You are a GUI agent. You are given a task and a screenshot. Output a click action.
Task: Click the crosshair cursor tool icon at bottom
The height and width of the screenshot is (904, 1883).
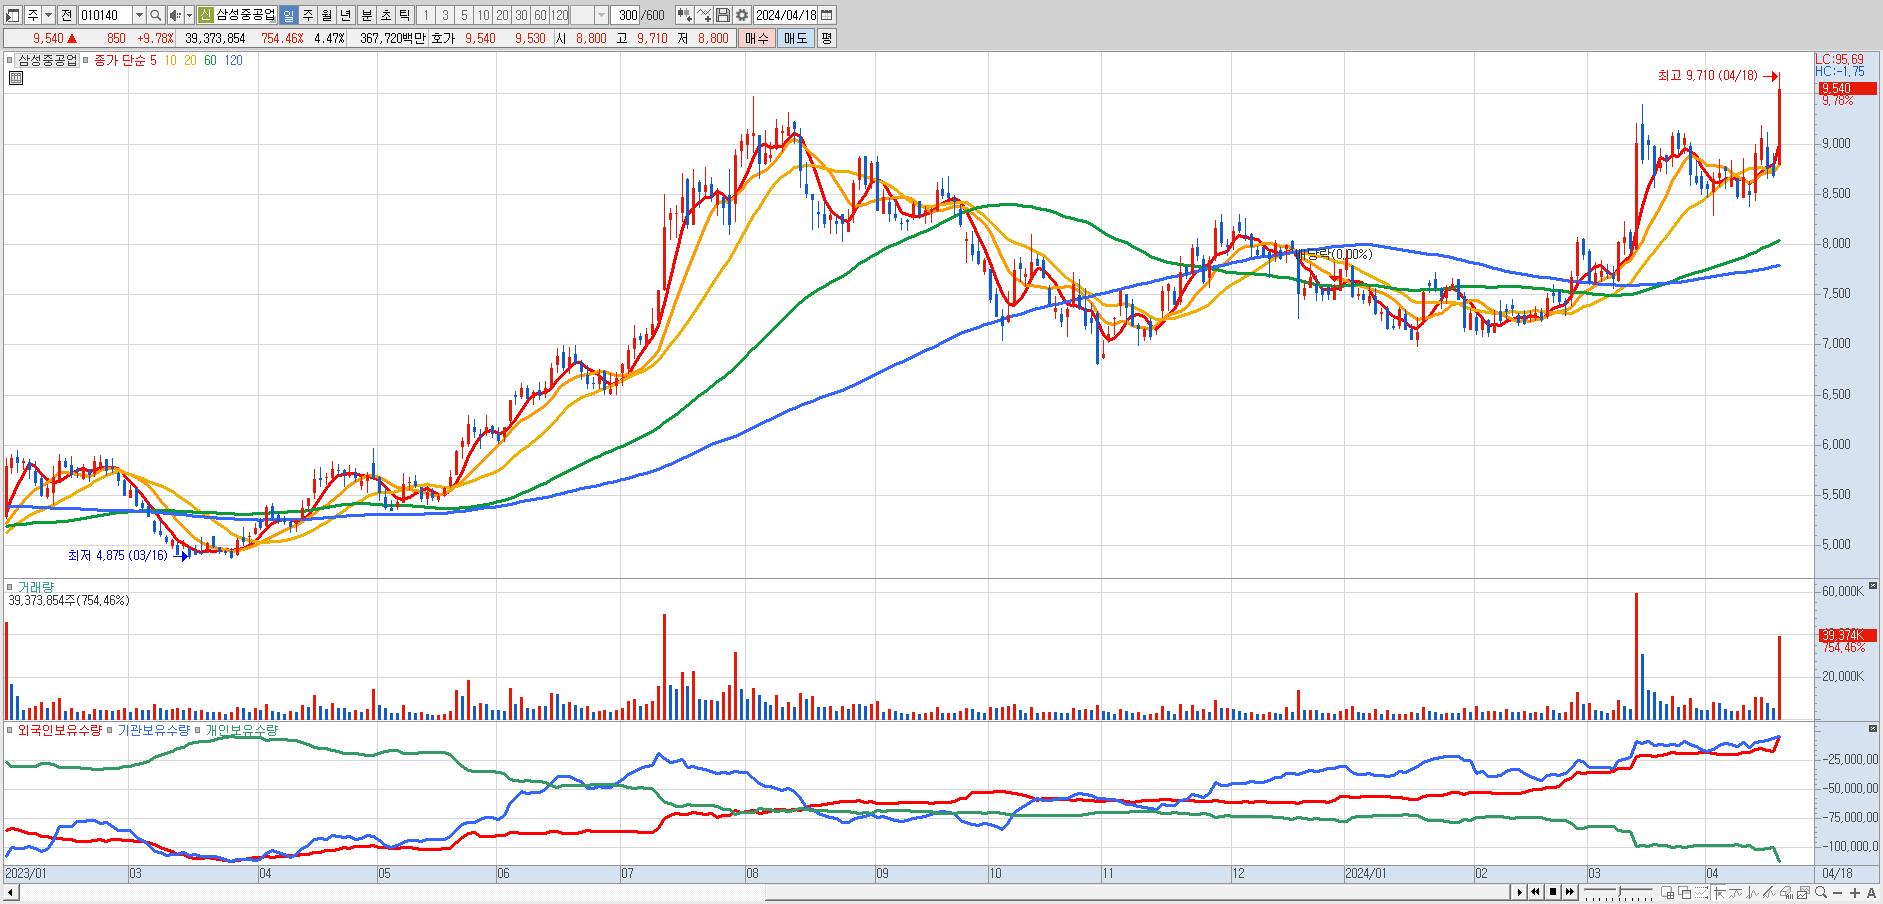1719,892
